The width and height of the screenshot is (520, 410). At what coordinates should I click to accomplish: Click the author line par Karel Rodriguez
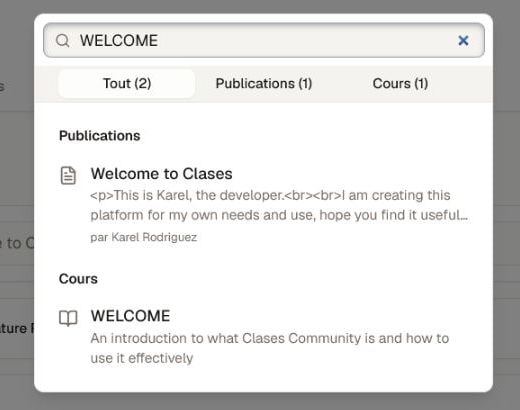pyautogui.click(x=144, y=237)
